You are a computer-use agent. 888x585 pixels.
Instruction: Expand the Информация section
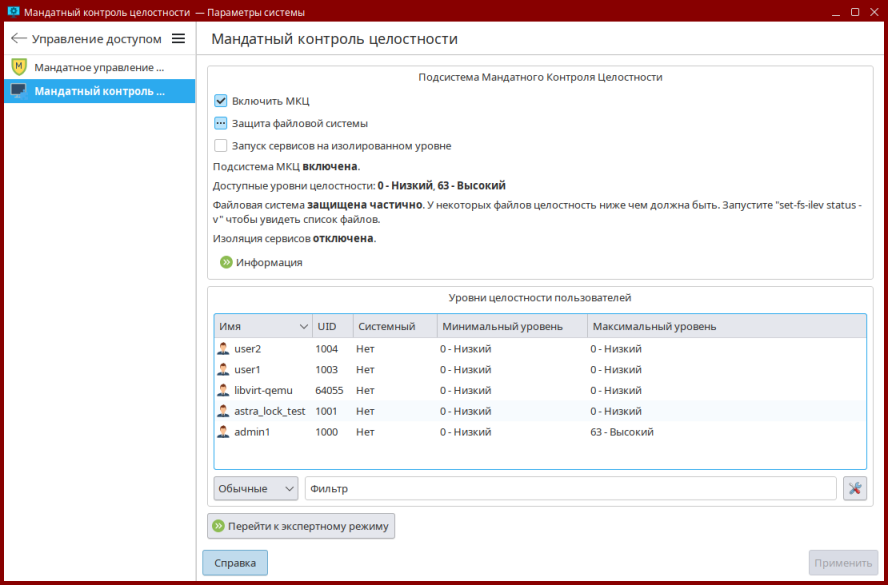[268, 263]
